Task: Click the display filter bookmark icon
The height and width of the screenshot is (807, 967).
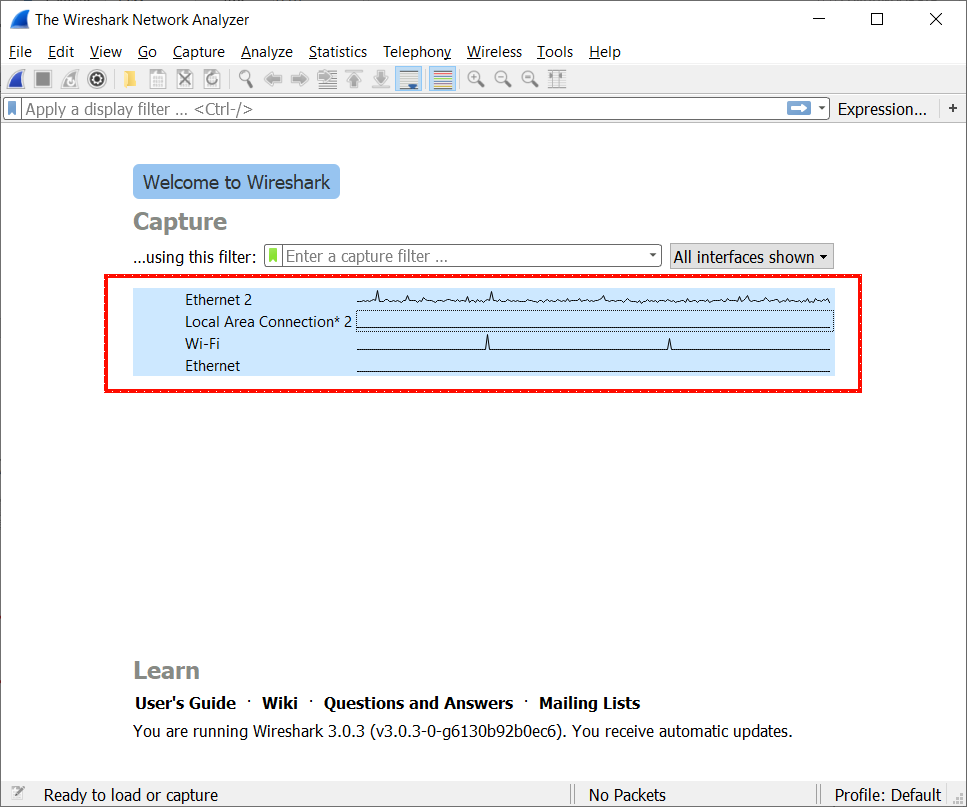Action: (12, 109)
